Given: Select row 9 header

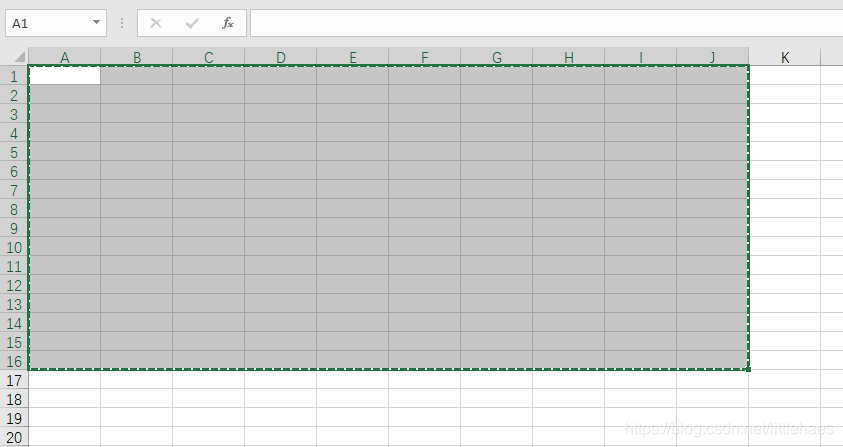Looking at the screenshot, I should (x=14, y=228).
